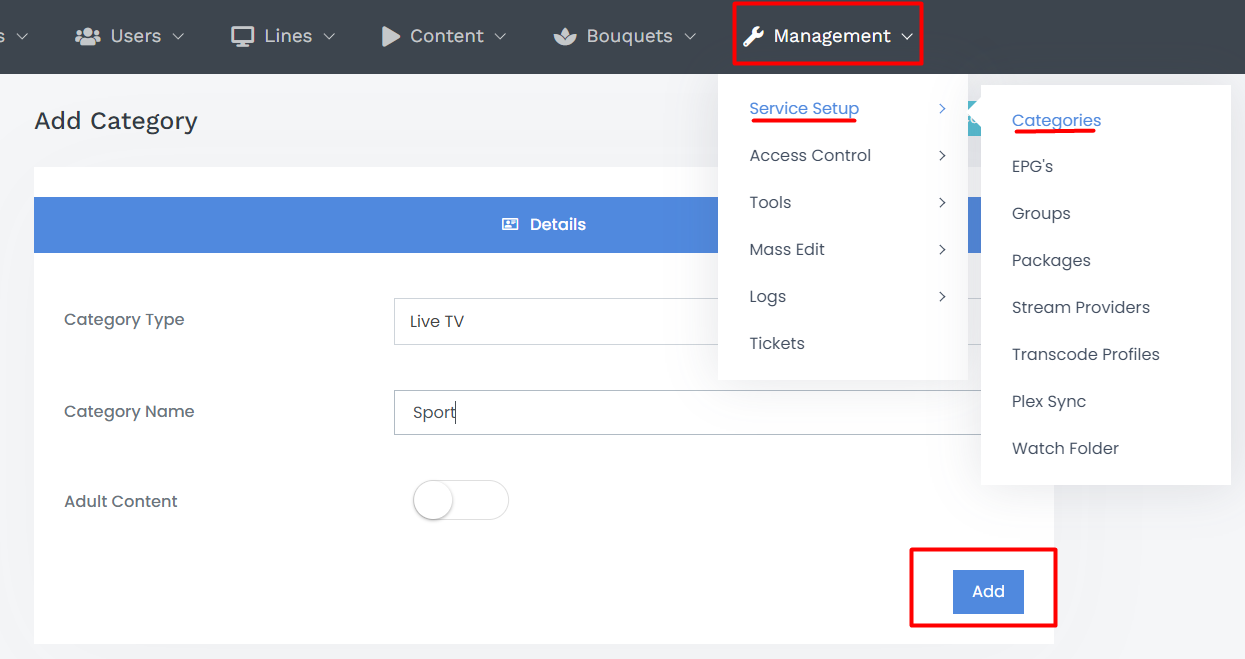The height and width of the screenshot is (659, 1245).
Task: Choose Transcode Profiles from submenu
Action: [1086, 354]
